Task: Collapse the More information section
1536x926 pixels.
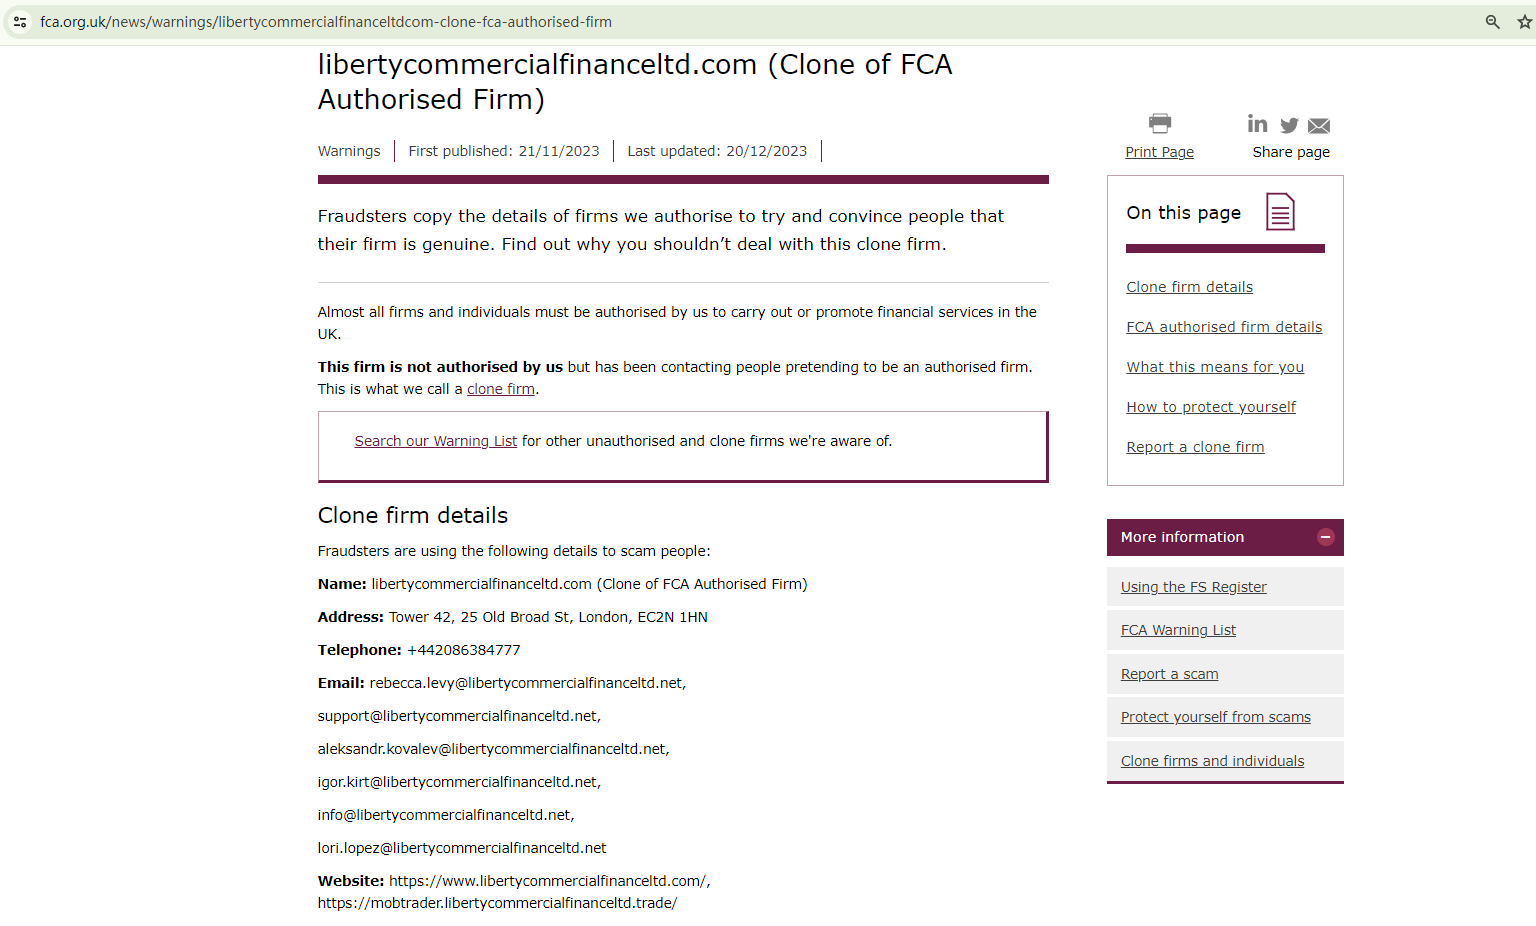Action: pos(1325,537)
